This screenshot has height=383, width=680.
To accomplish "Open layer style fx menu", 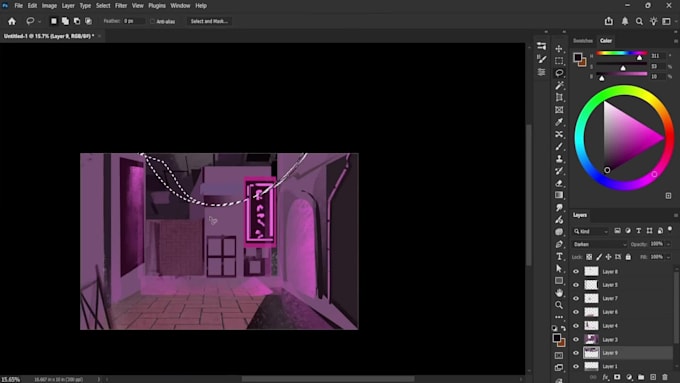I will [605, 377].
